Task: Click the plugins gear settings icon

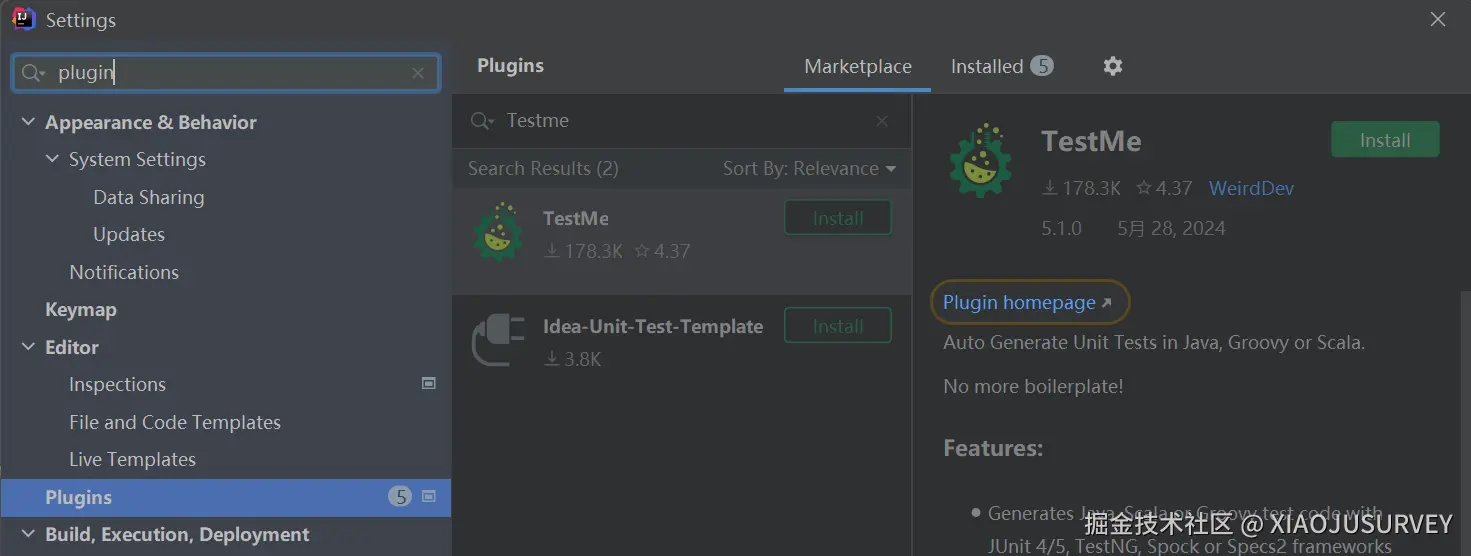Action: 1113,66
